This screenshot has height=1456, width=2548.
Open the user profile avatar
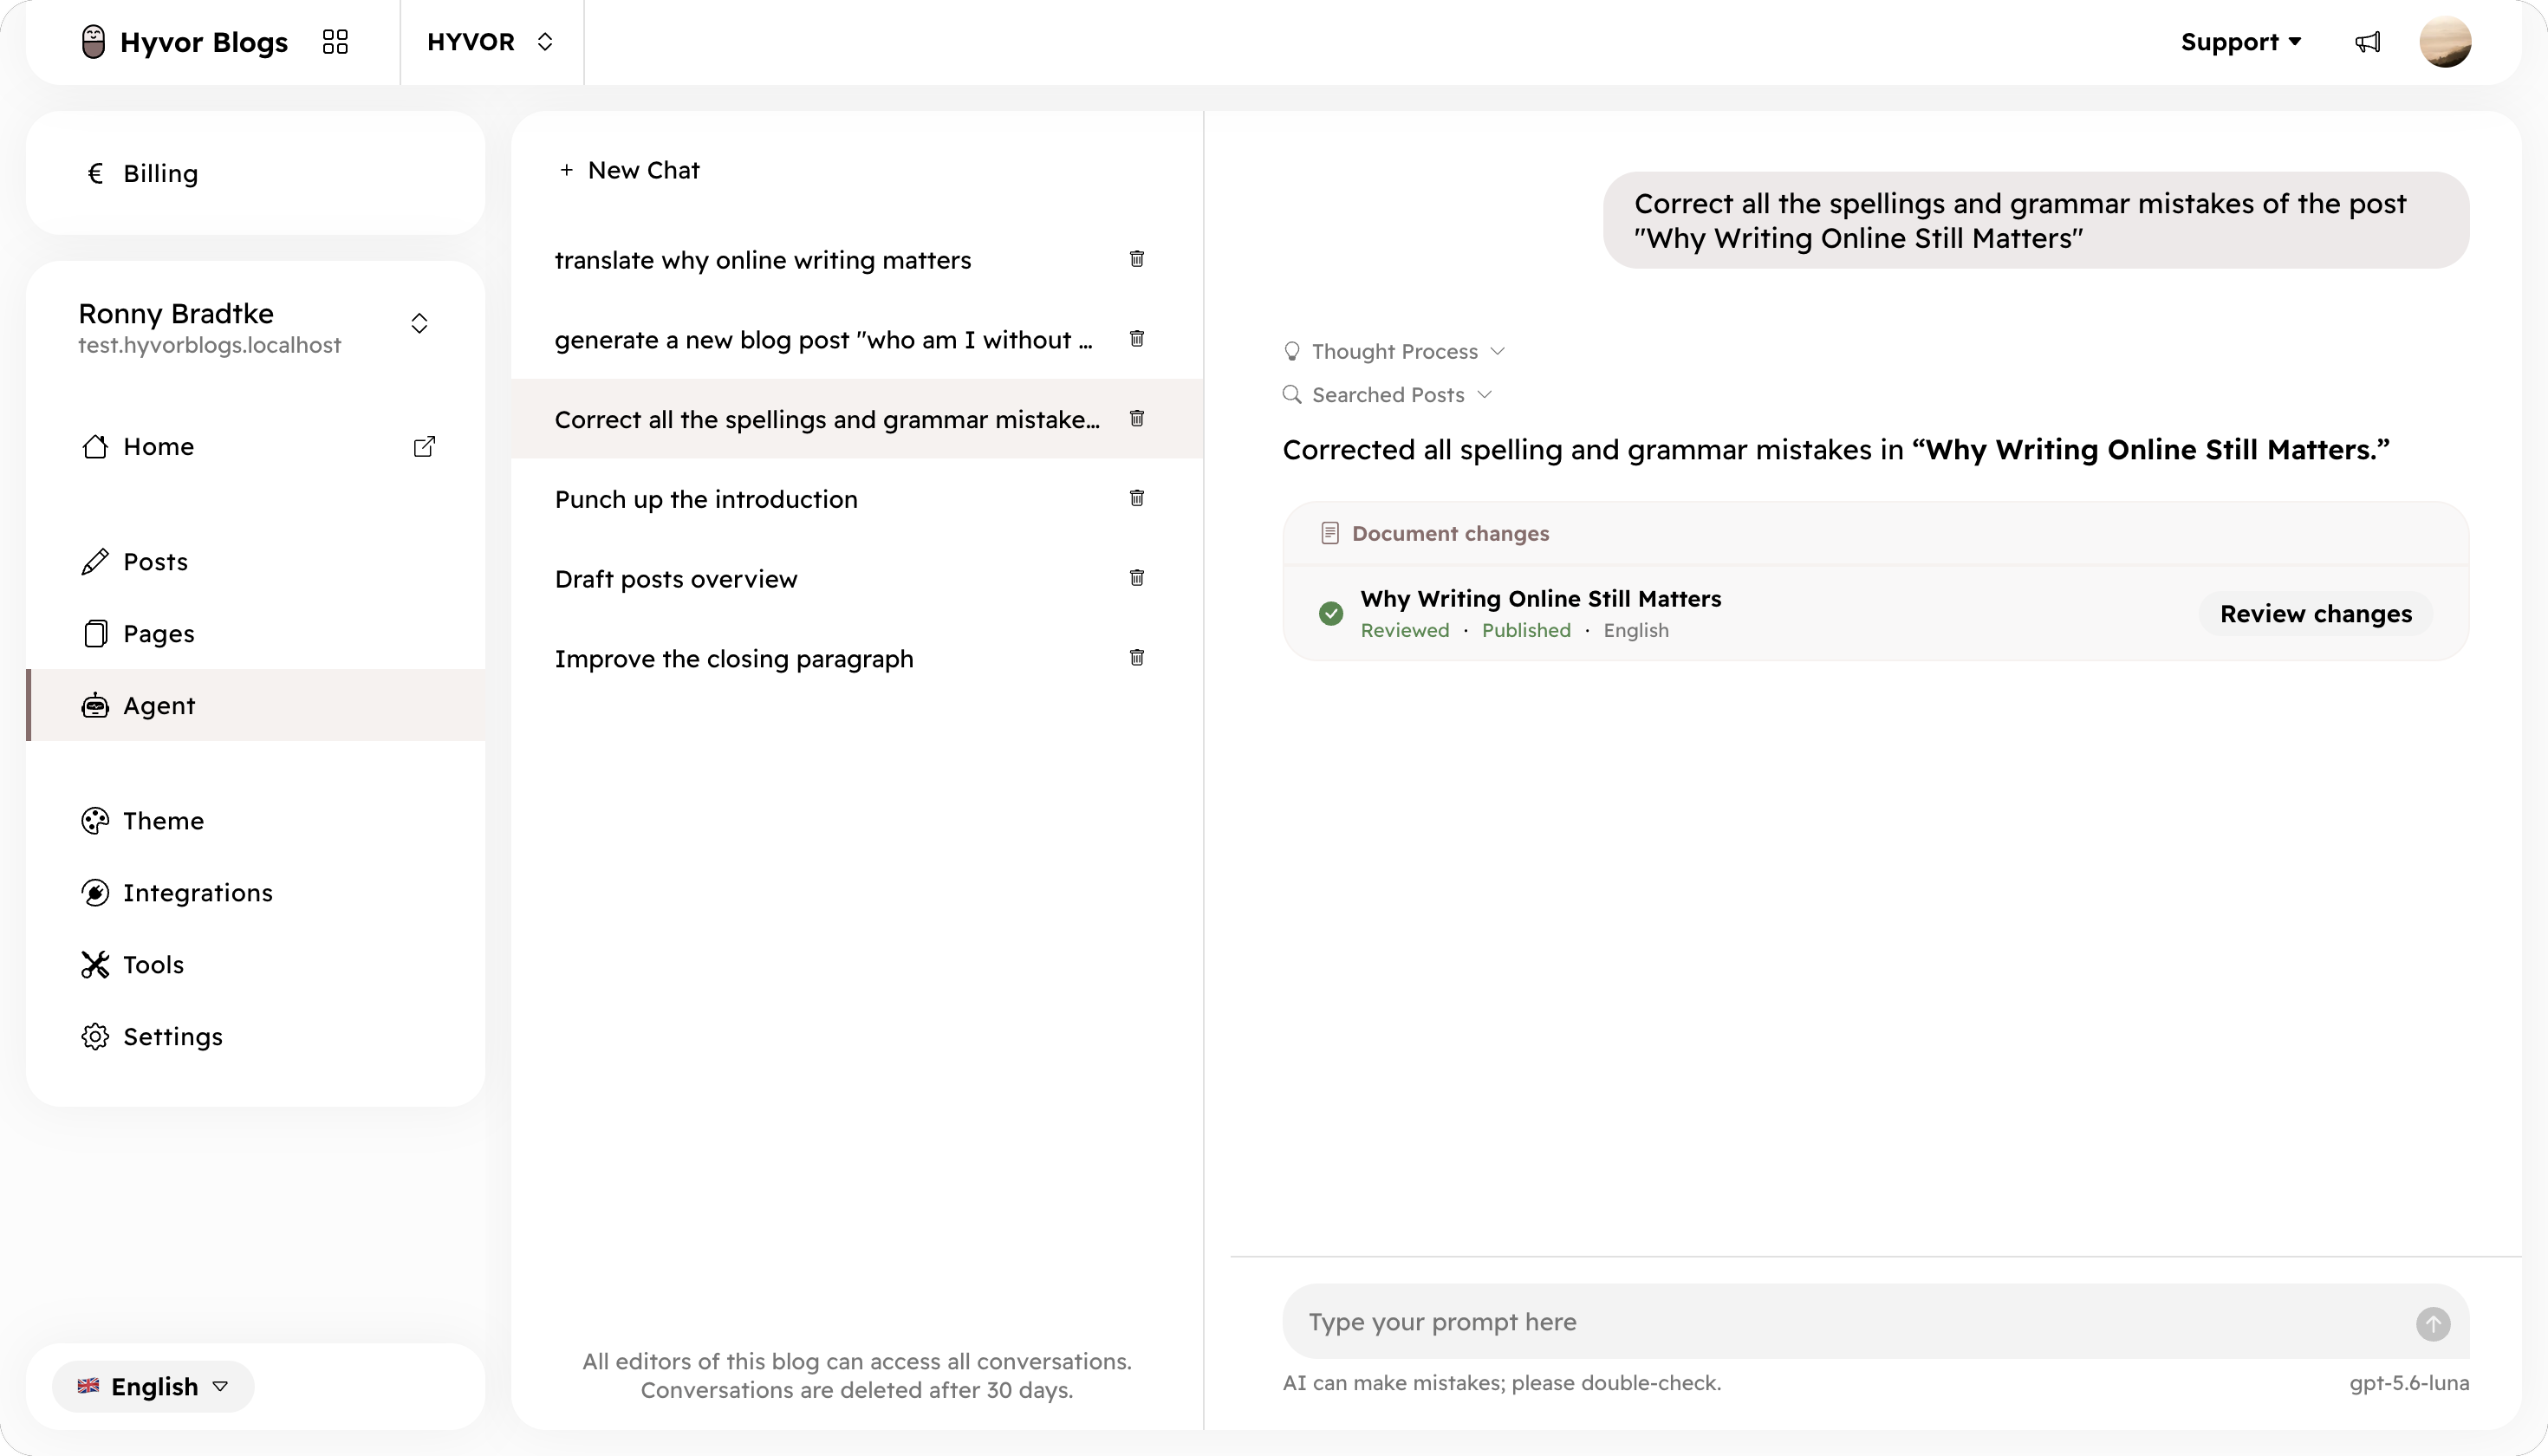2445,42
